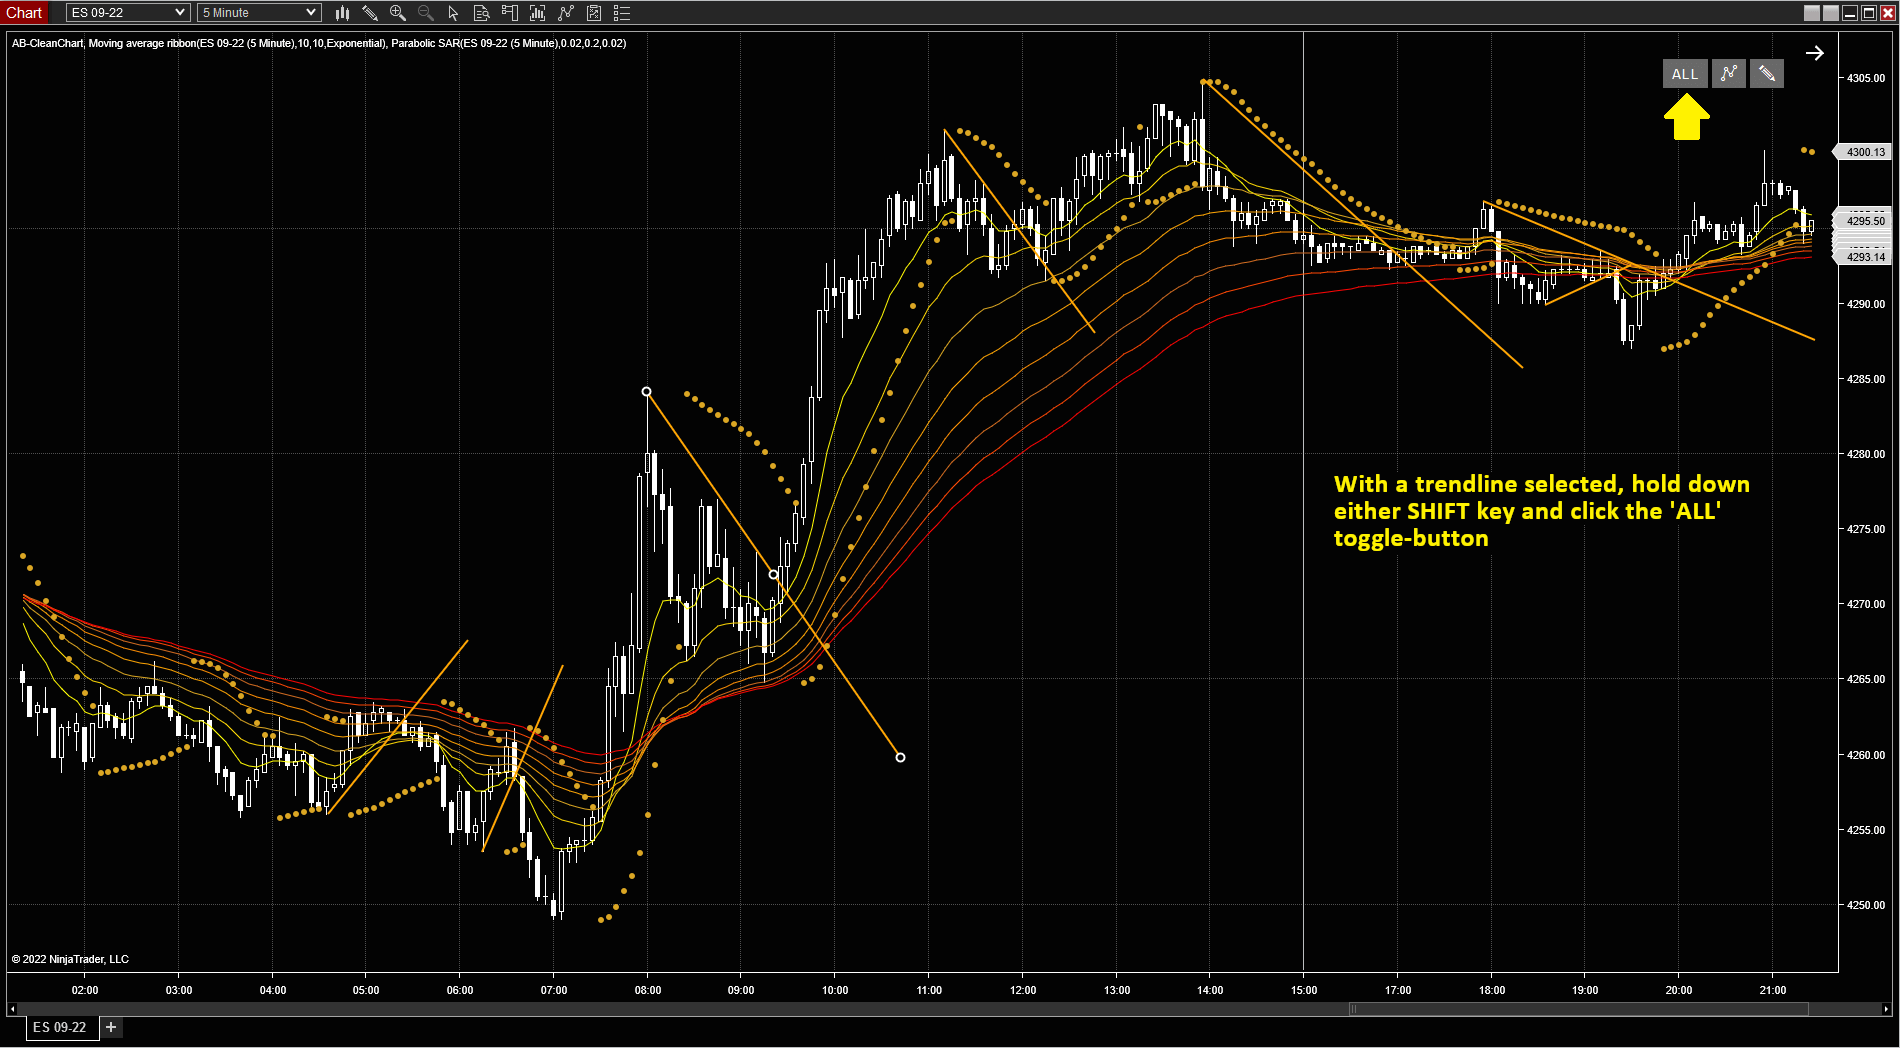Toggle the pencil drawing button beside ALL

click(x=1767, y=74)
